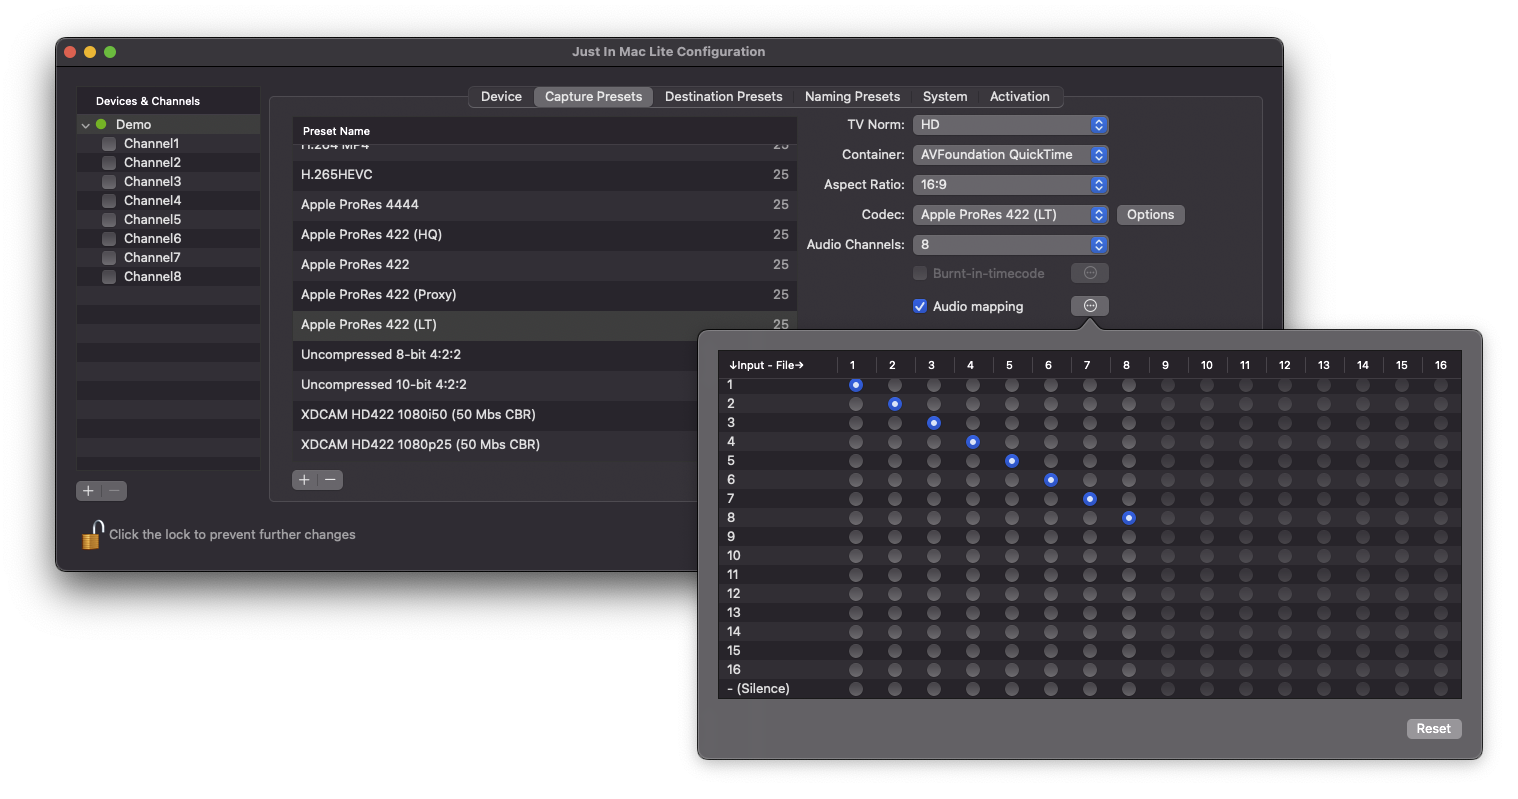Select the XDCAM HD422 1080p25 preset
This screenshot has height=799, width=1518.
click(x=496, y=445)
